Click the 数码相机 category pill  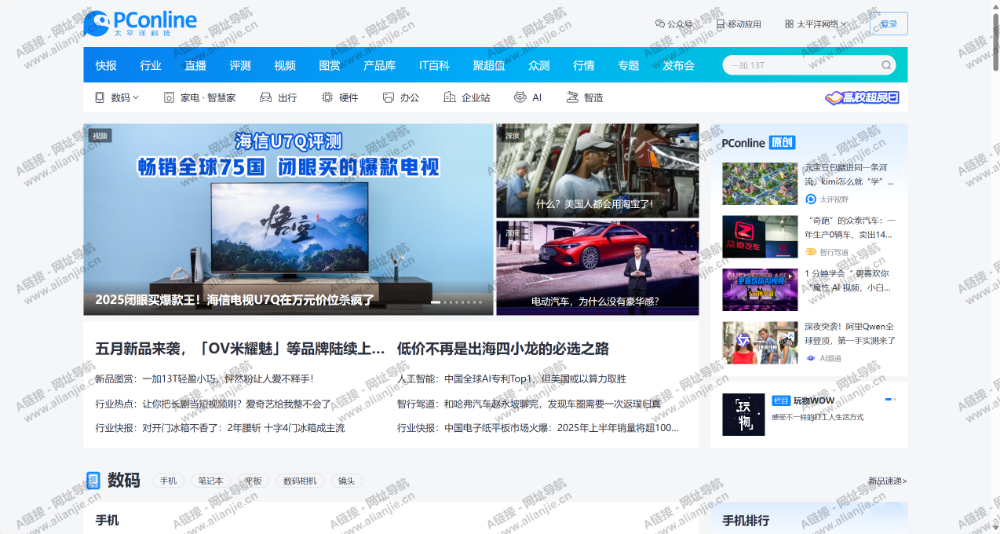[x=300, y=480]
